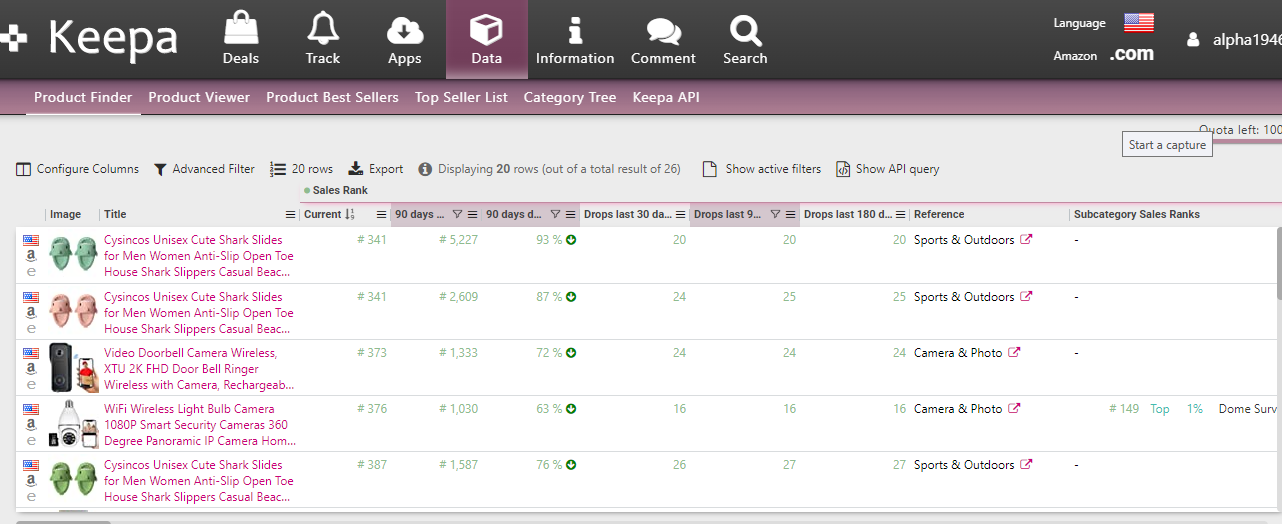Open the pink Shark Slides title in # 2,609 row
Image resolution: width=1282 pixels, height=524 pixels.
(x=199, y=313)
